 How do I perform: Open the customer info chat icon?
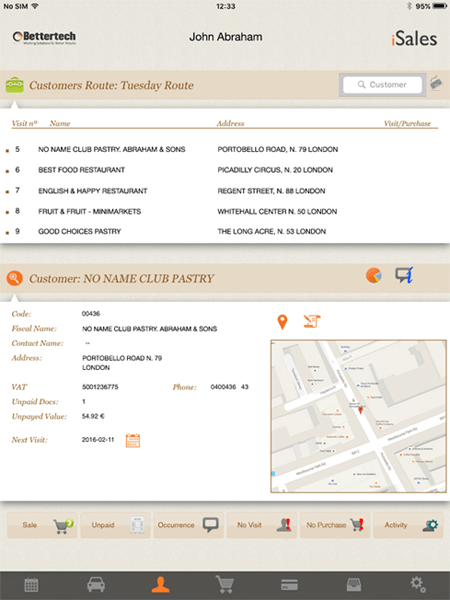point(404,275)
